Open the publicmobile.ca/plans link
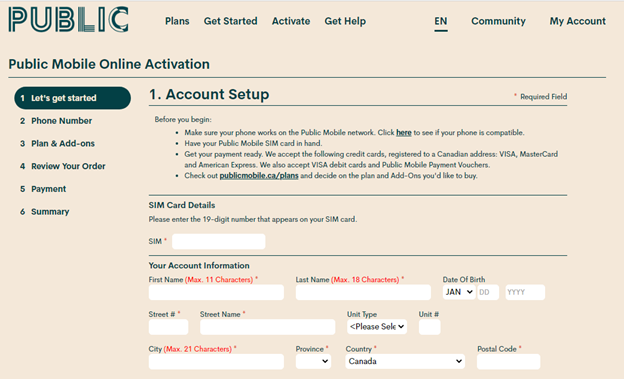Viewport: 624px width, 379px height. pos(259,176)
